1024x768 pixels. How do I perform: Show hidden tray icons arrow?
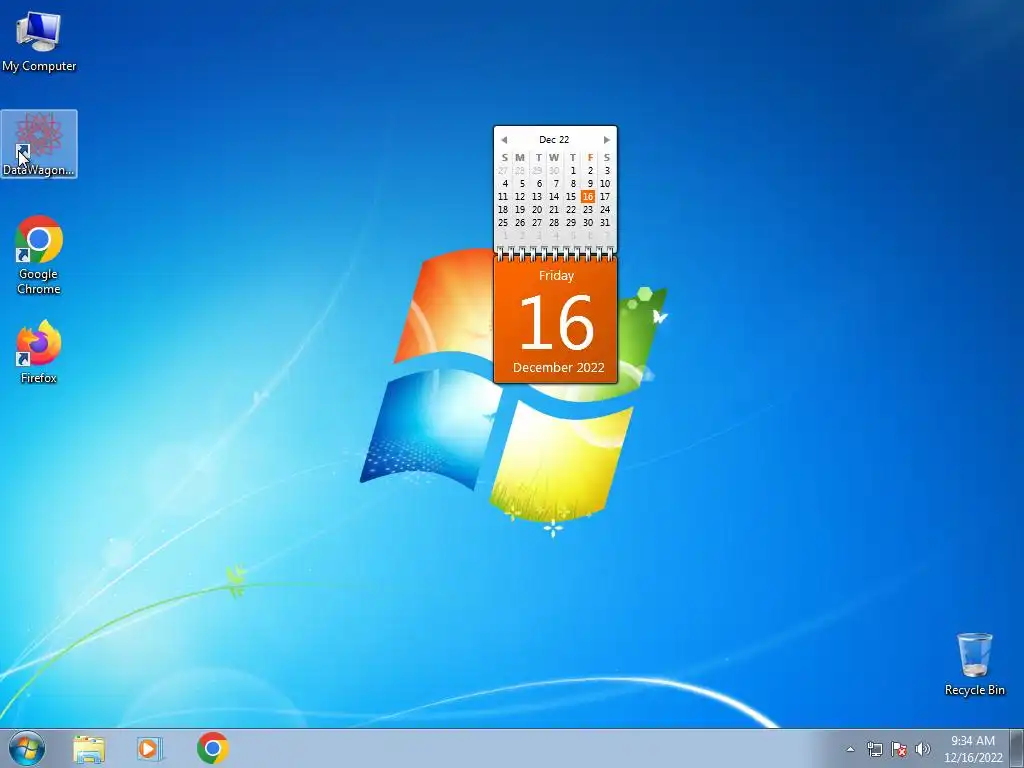pos(850,749)
